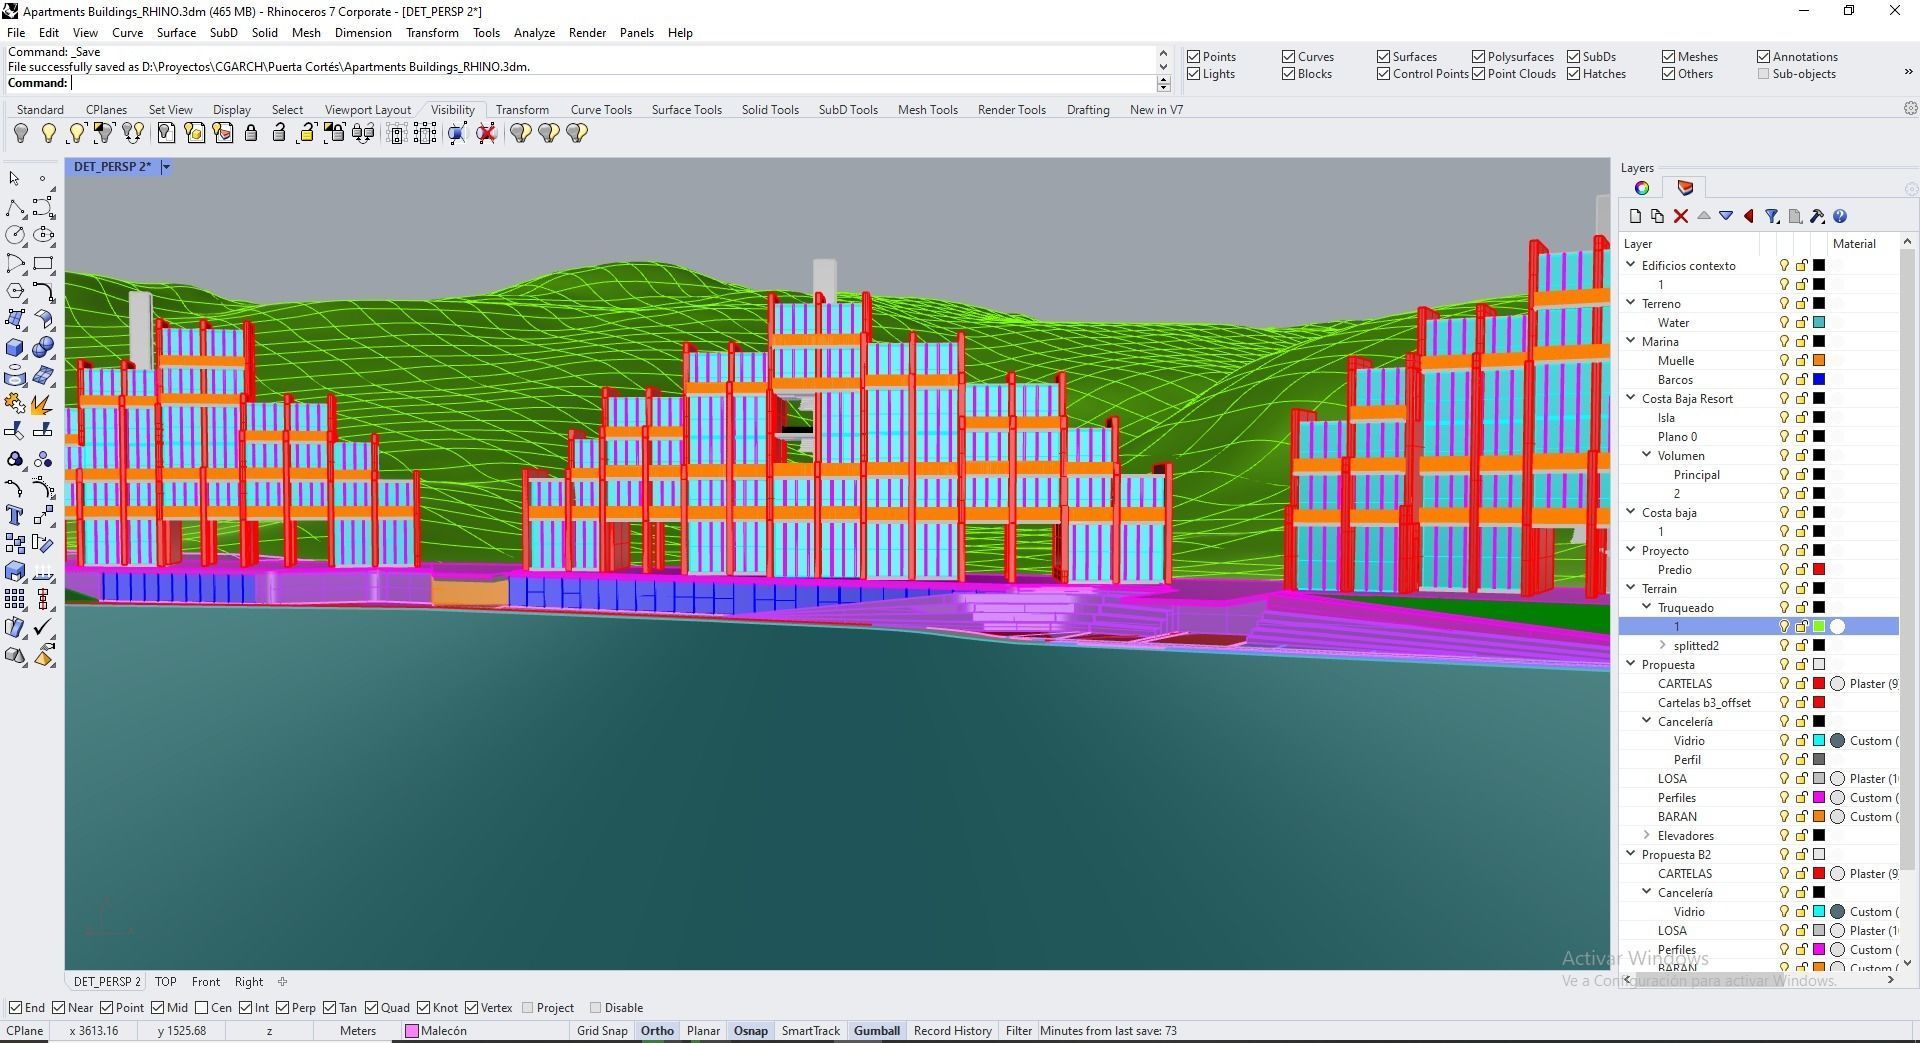Click the Unlock Objects open padlock icon
Image resolution: width=1920 pixels, height=1043 pixels.
tap(279, 133)
